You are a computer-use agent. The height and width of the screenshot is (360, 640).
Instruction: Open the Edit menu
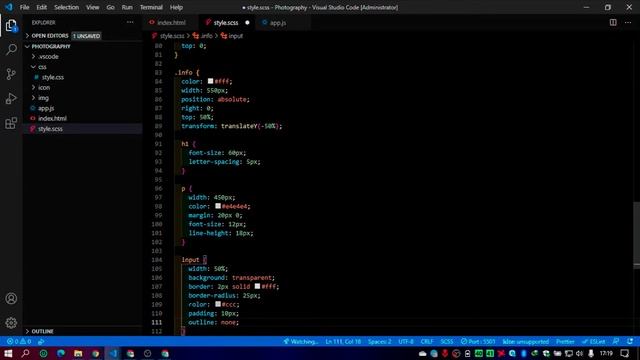click(x=42, y=7)
